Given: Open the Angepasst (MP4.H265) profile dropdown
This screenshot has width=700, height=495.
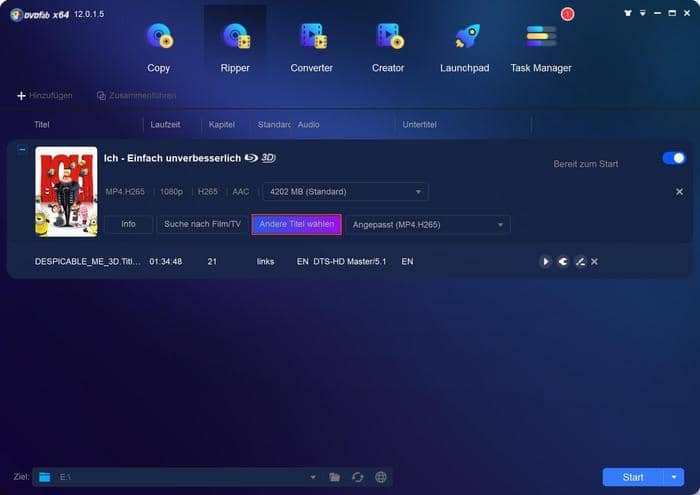Looking at the screenshot, I should pos(428,225).
